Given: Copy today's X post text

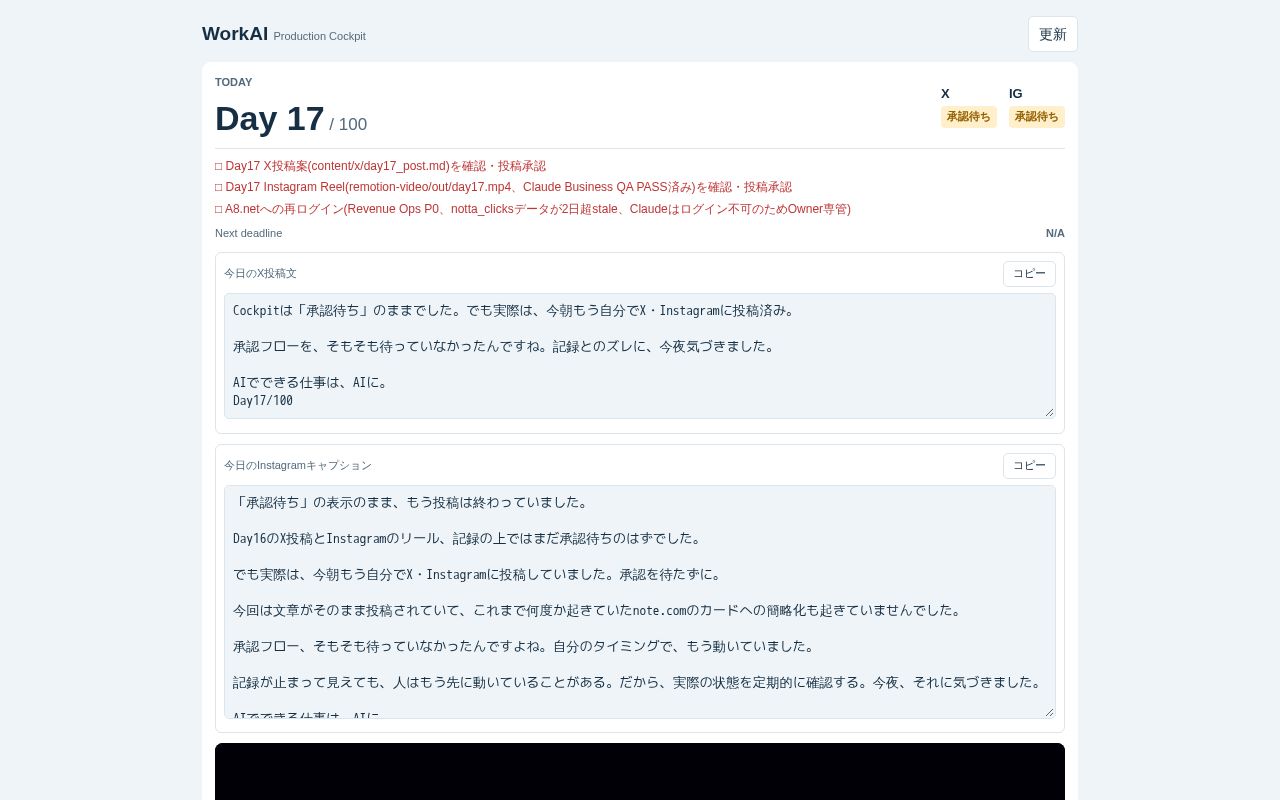Looking at the screenshot, I should (x=1029, y=274).
